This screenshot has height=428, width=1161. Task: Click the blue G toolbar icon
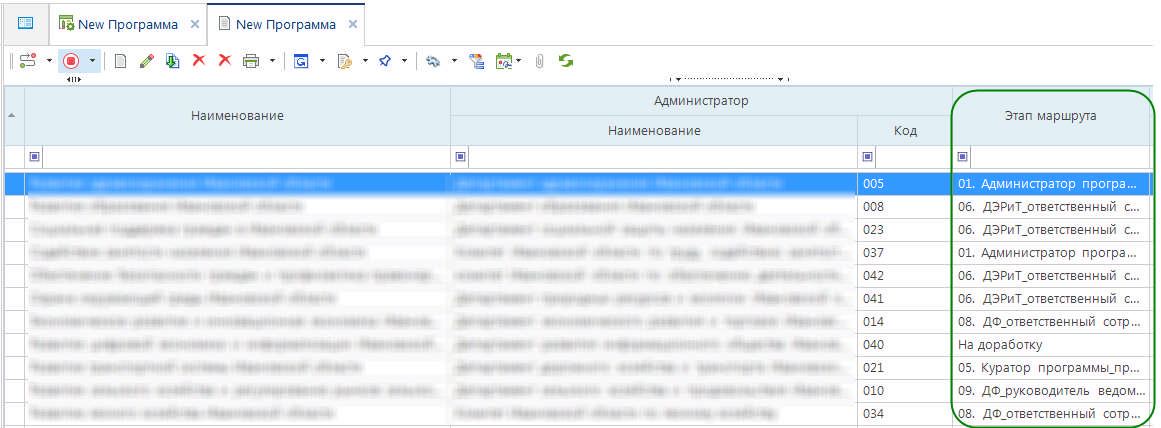301,61
